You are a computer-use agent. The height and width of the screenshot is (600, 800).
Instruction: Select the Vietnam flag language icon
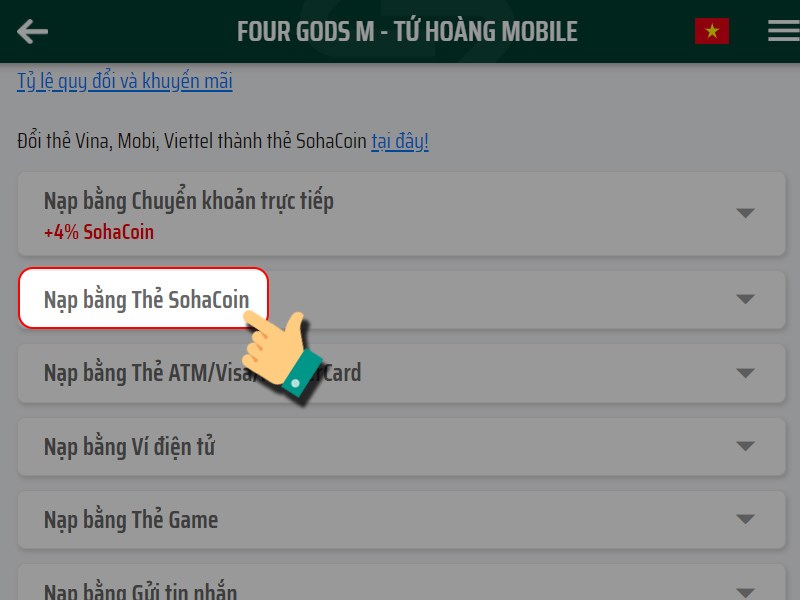coord(712,32)
